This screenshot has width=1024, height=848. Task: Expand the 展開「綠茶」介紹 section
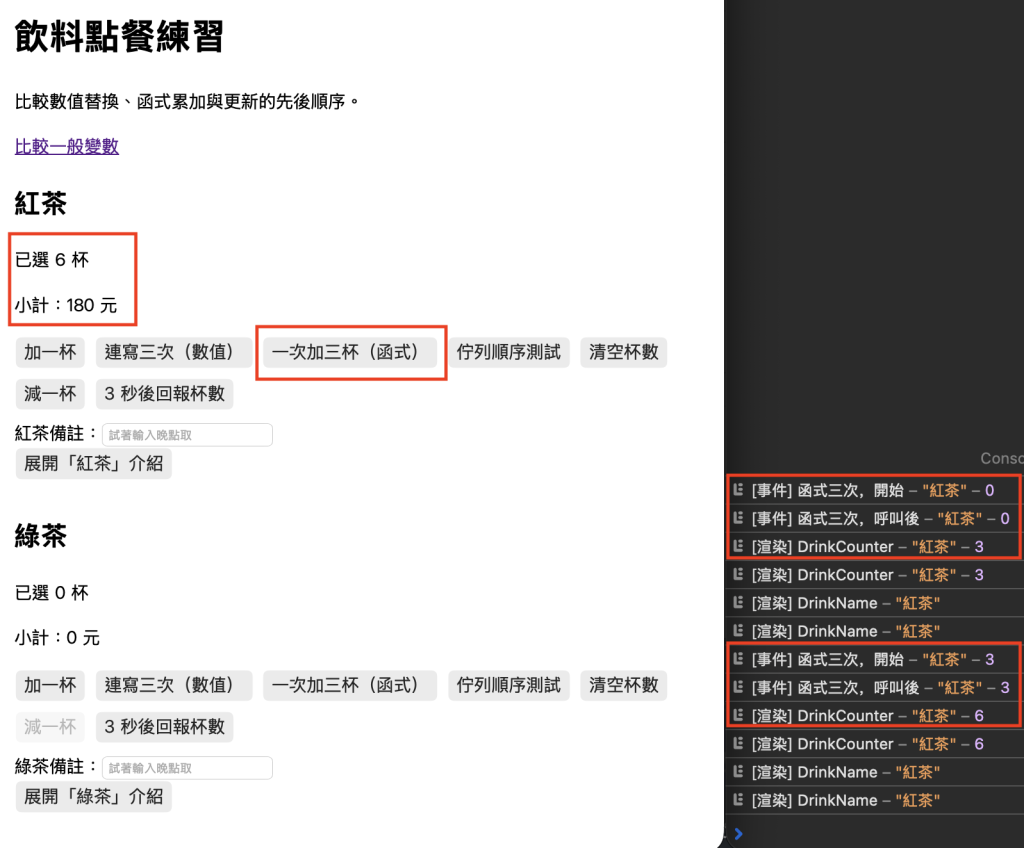[x=93, y=796]
